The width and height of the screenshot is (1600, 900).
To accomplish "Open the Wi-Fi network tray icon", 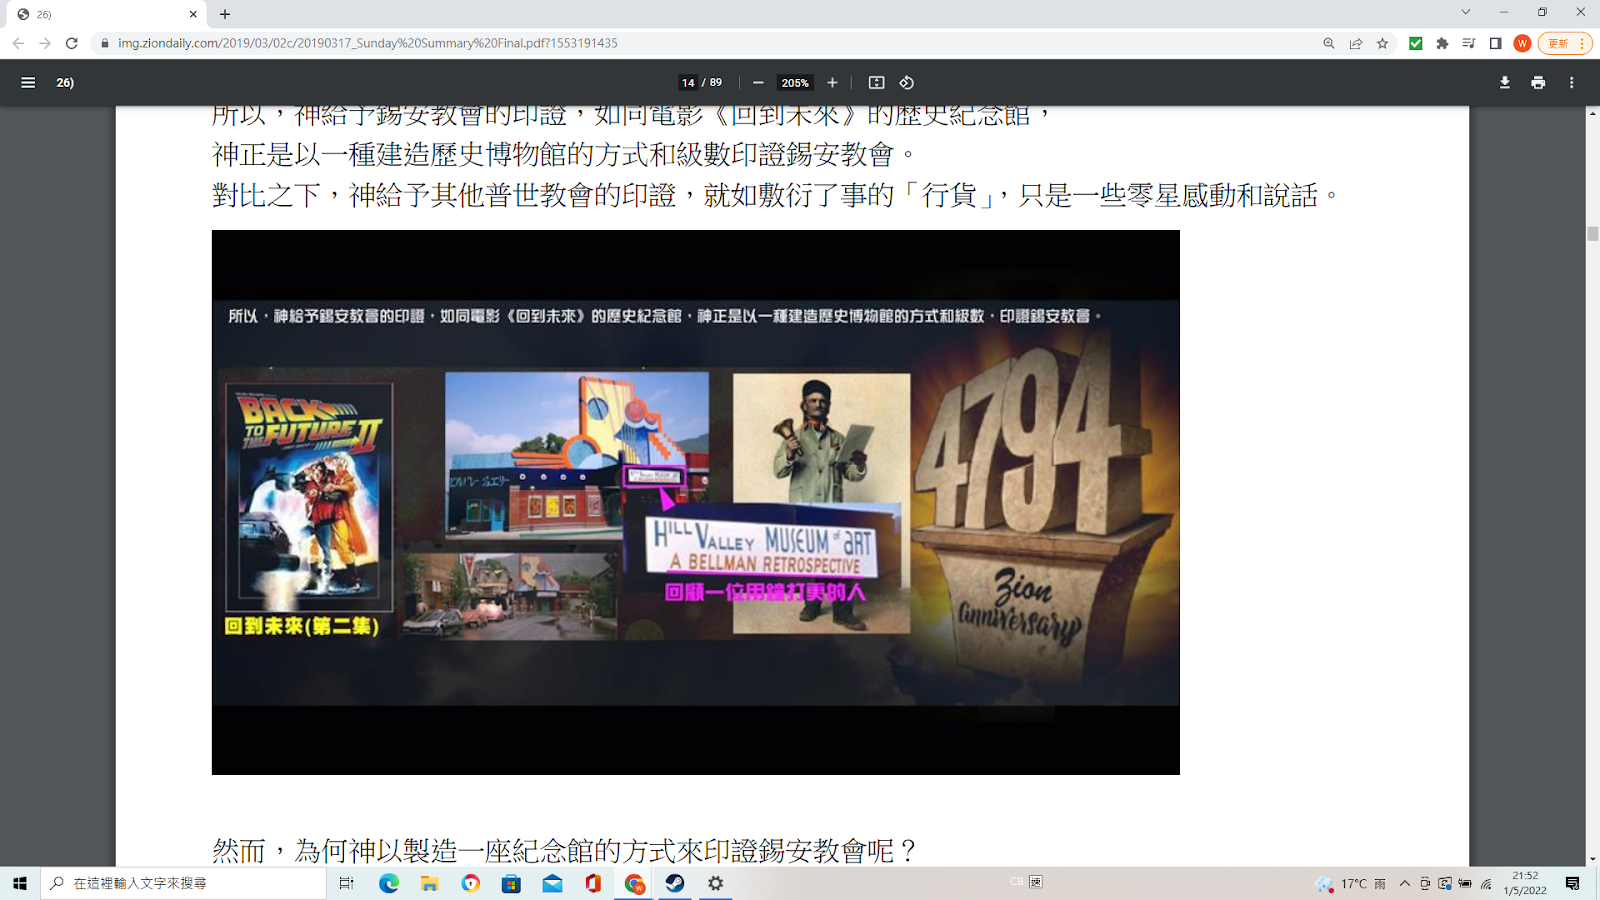I will tap(1486, 884).
